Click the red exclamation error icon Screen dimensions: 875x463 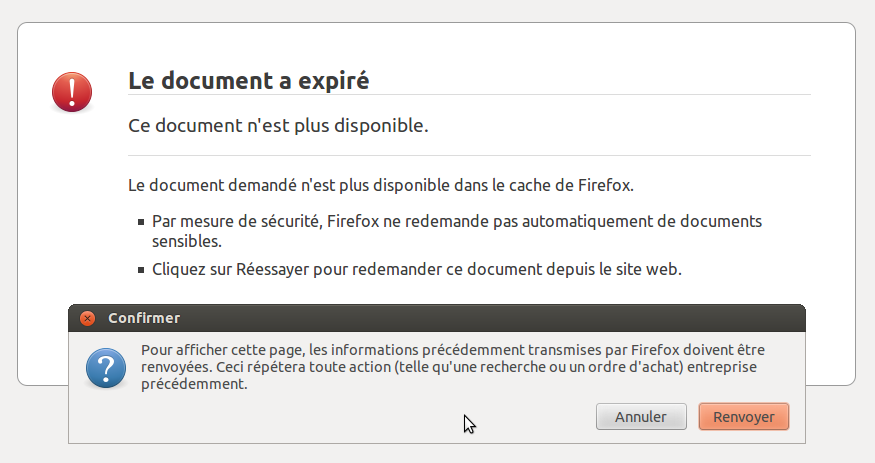point(72,92)
